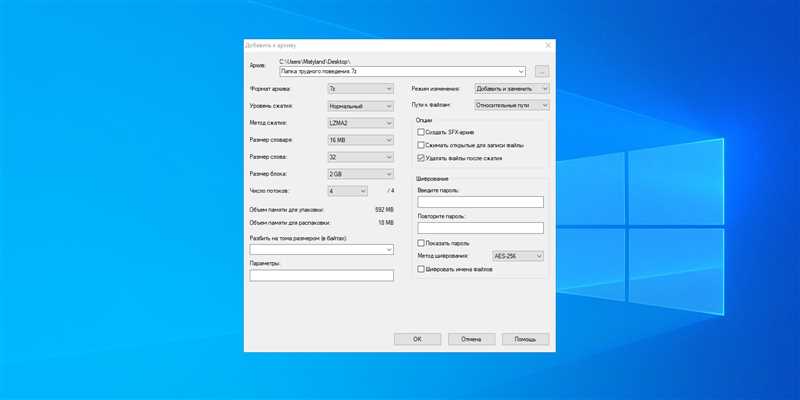Click the "Объем памяти для упаковки" label
Viewport: 800px width, 400px height.
pos(286,210)
